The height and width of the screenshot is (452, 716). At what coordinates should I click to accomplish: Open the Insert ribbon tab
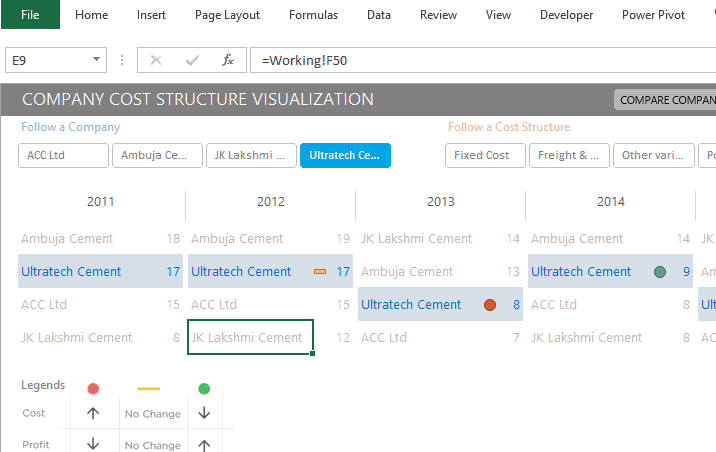click(x=151, y=15)
